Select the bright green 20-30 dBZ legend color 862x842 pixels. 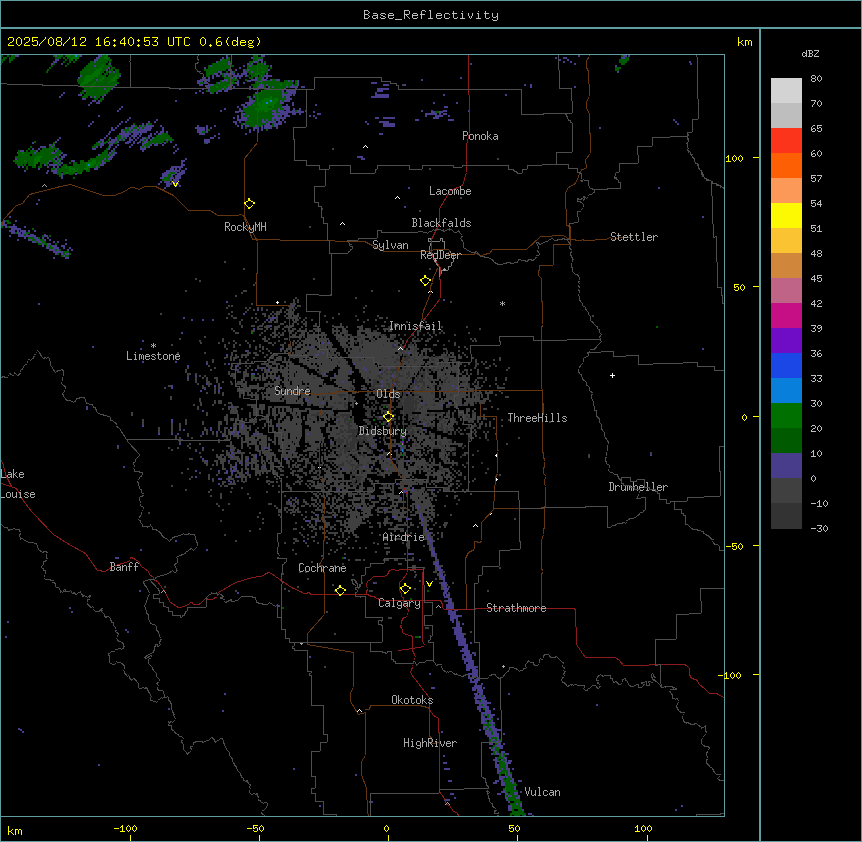[786, 416]
